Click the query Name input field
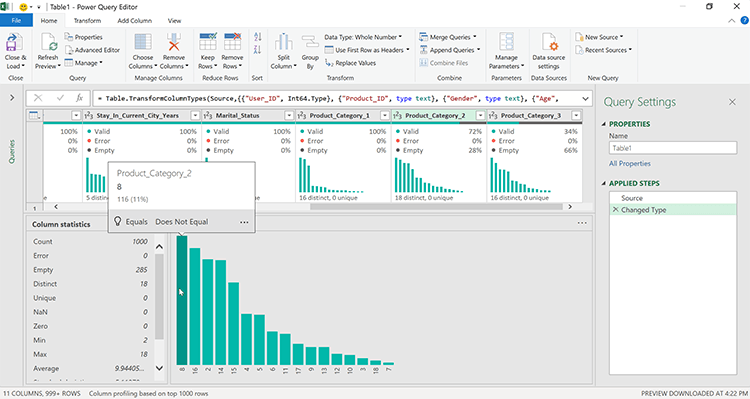Image resolution: width=750 pixels, height=399 pixels. [673, 148]
